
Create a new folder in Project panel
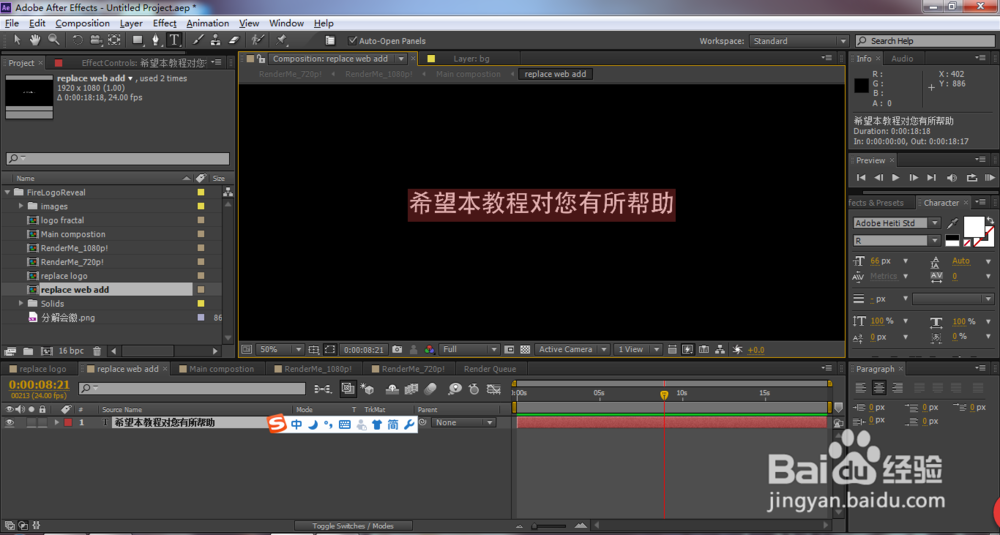point(28,351)
